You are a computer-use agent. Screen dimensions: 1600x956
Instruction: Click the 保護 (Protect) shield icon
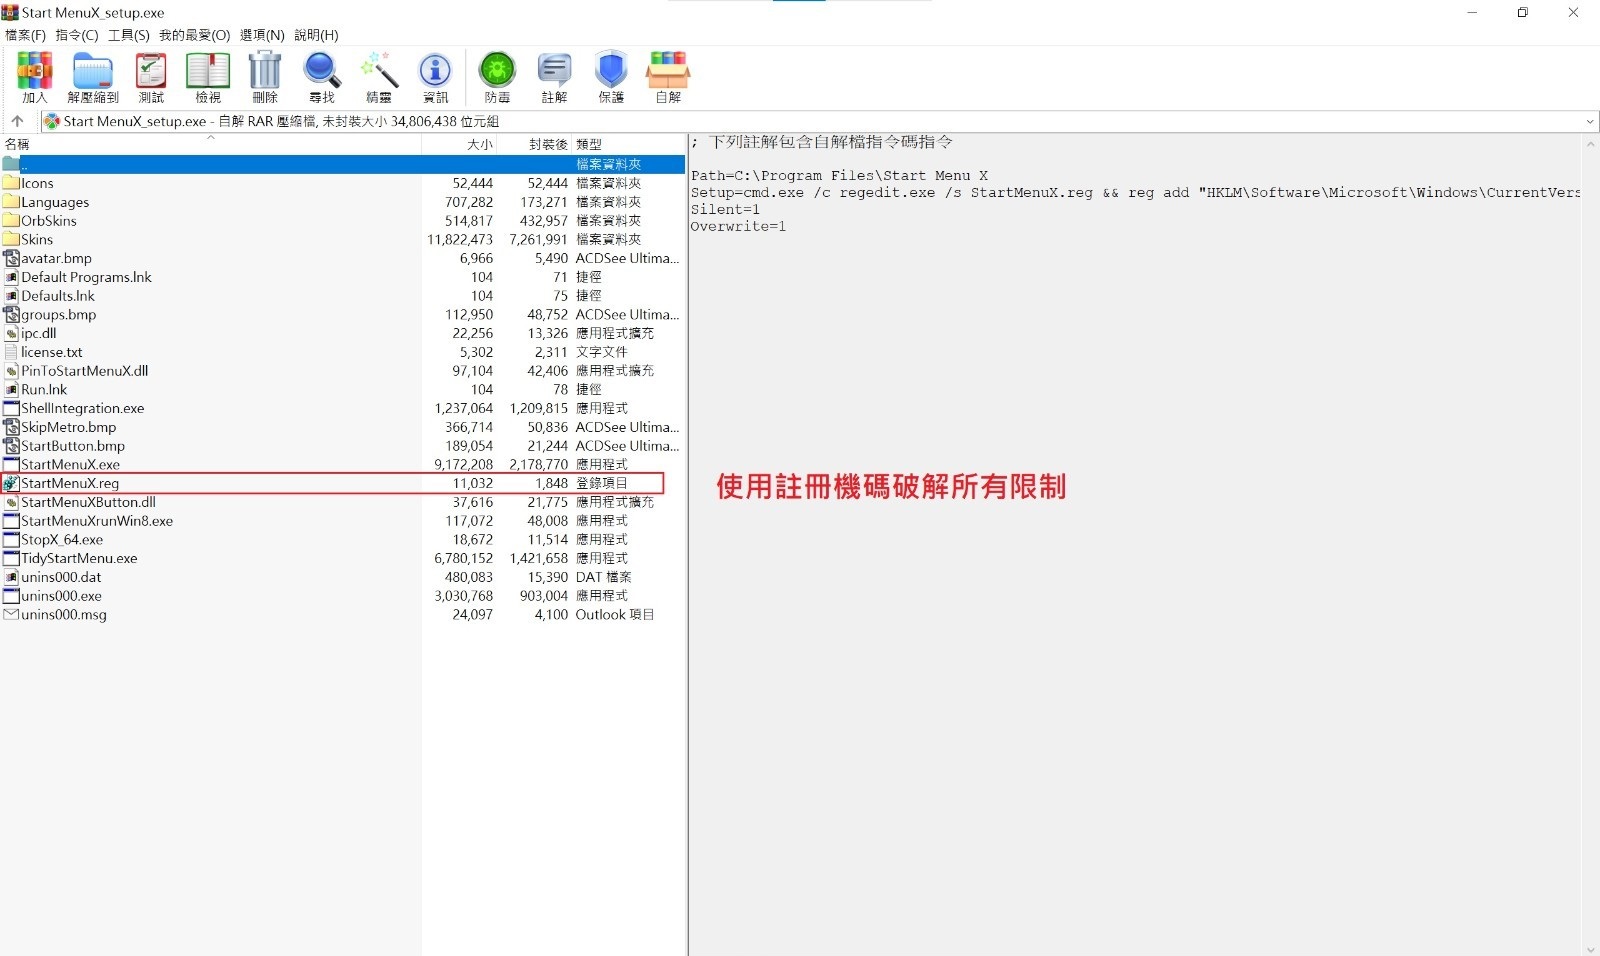(x=611, y=77)
